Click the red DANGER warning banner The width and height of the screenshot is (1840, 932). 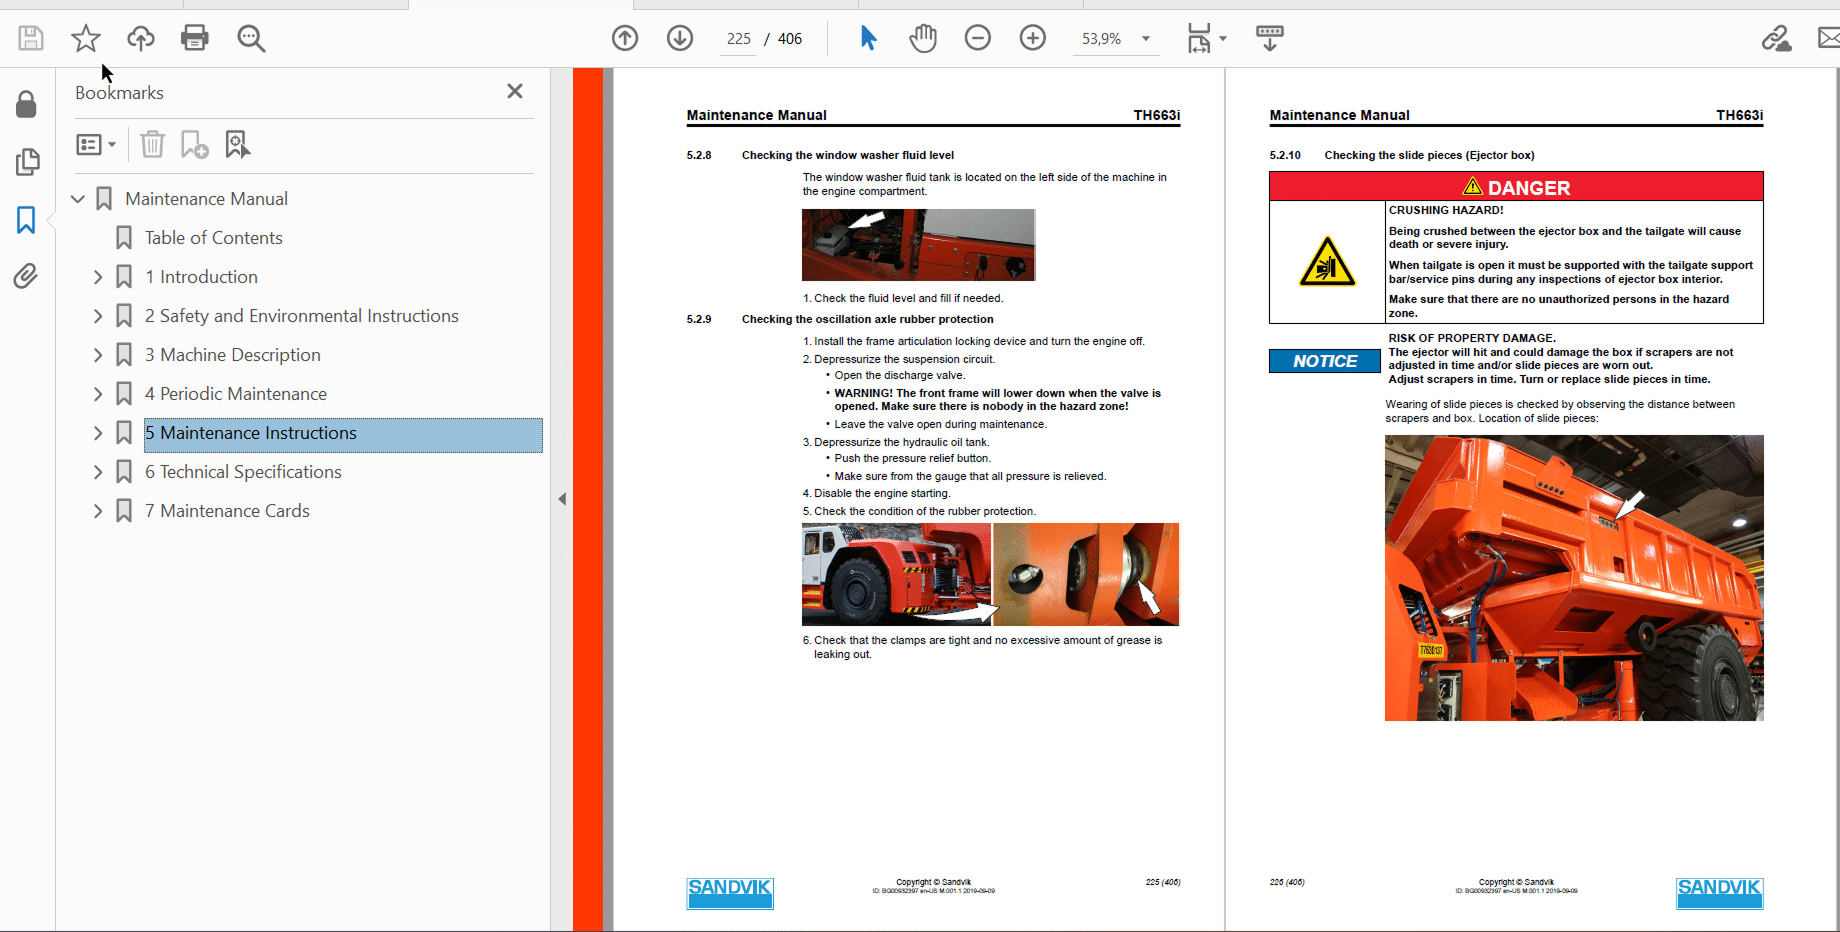(1516, 187)
